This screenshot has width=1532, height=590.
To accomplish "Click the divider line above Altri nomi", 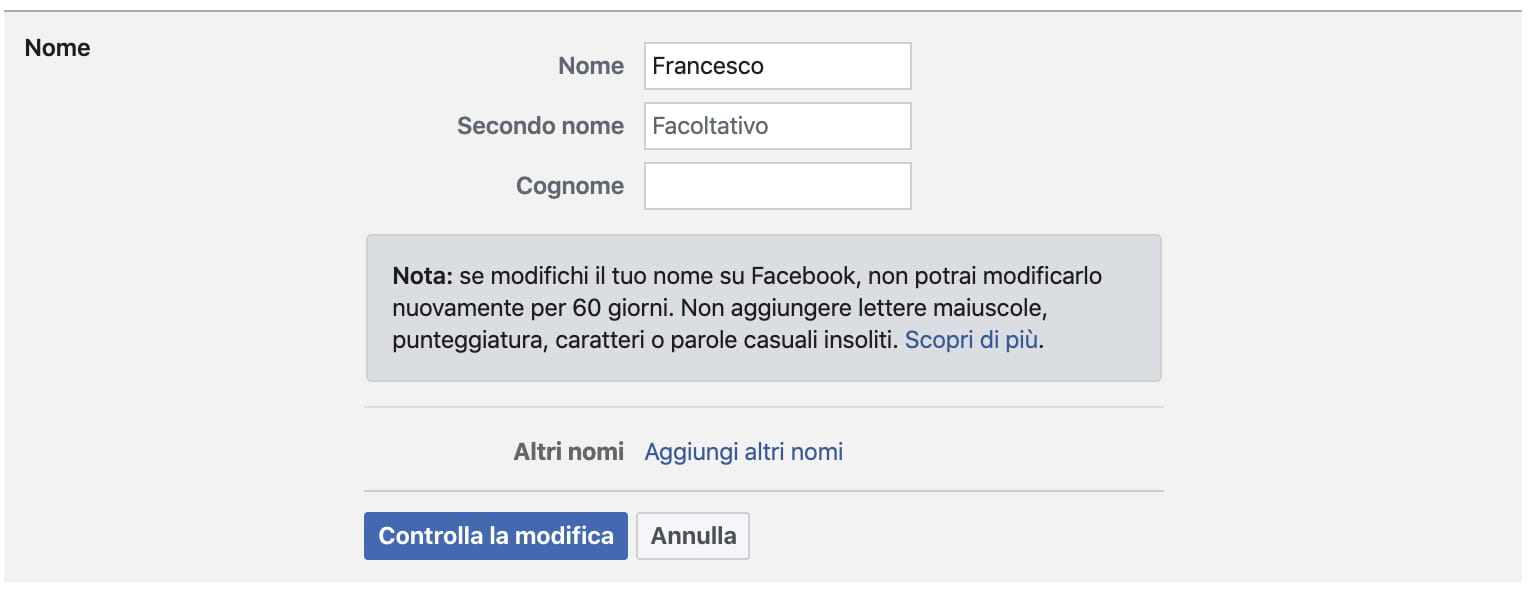I will (x=763, y=407).
